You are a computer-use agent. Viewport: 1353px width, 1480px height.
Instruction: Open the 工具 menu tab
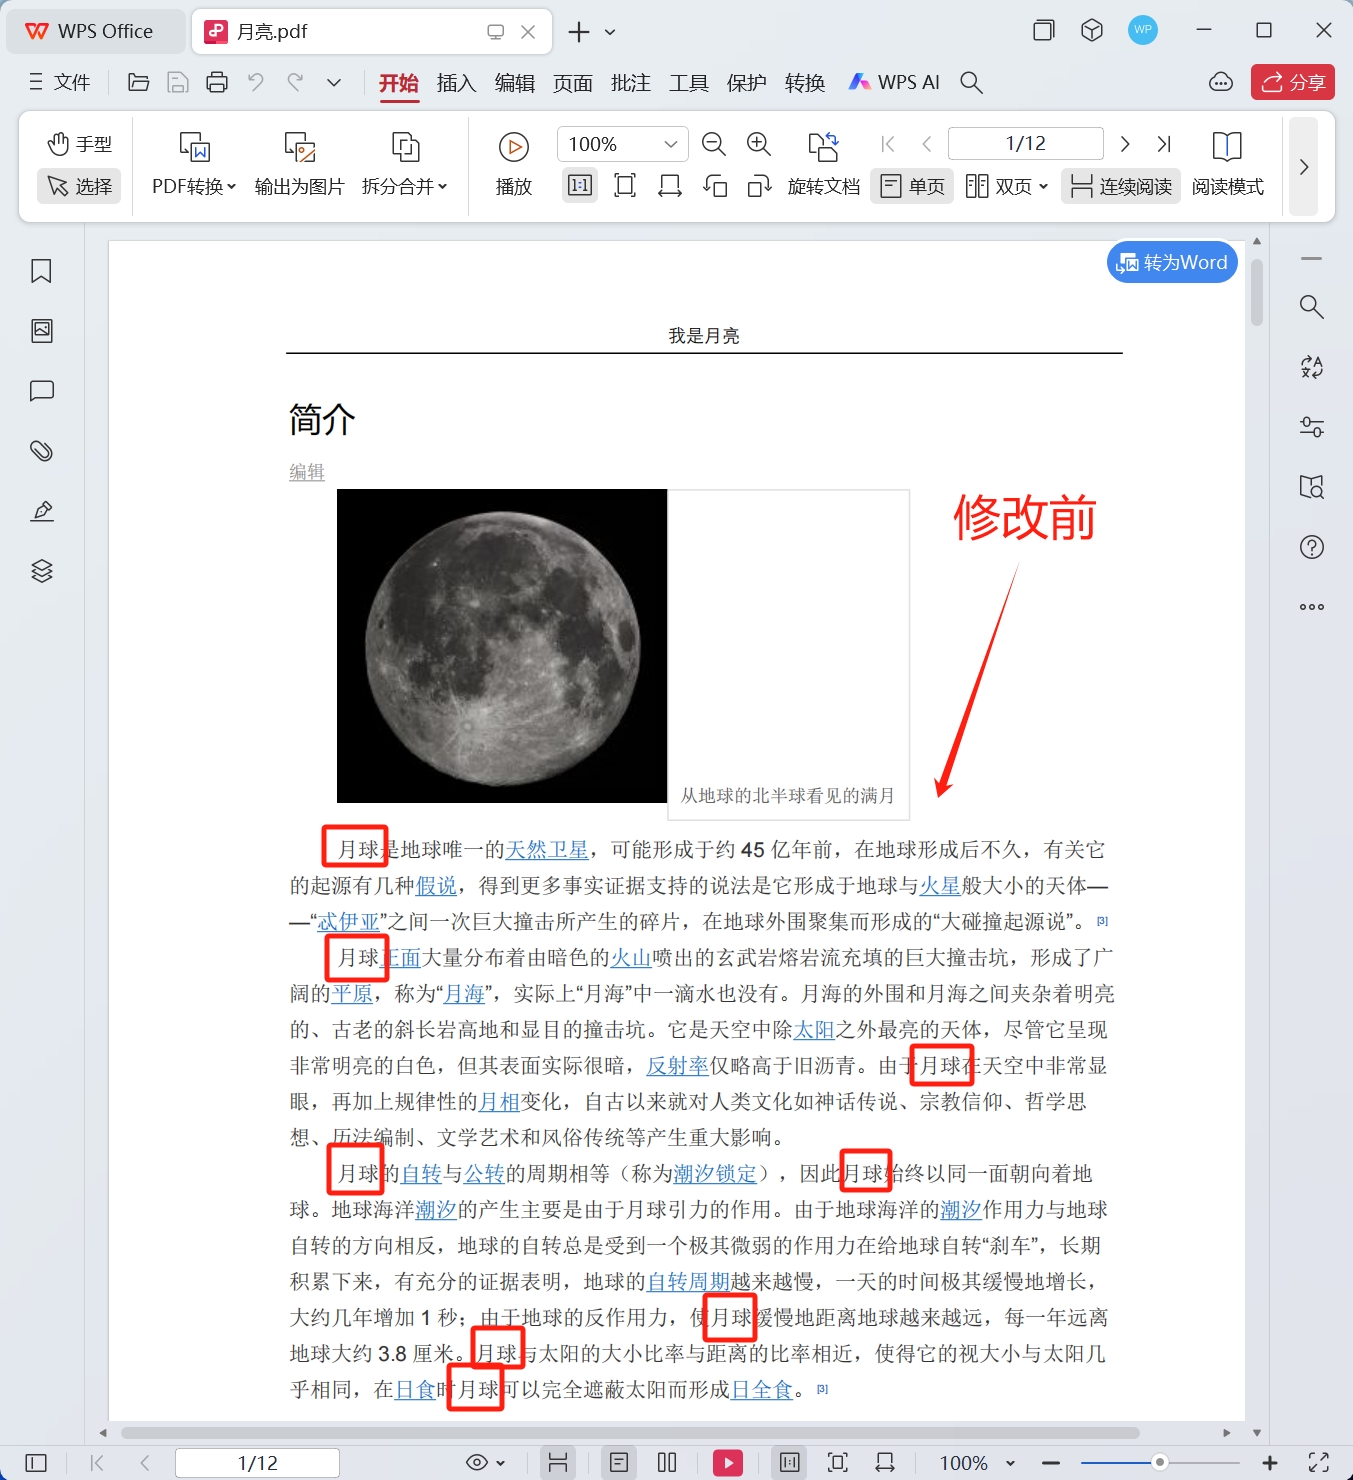(x=688, y=83)
